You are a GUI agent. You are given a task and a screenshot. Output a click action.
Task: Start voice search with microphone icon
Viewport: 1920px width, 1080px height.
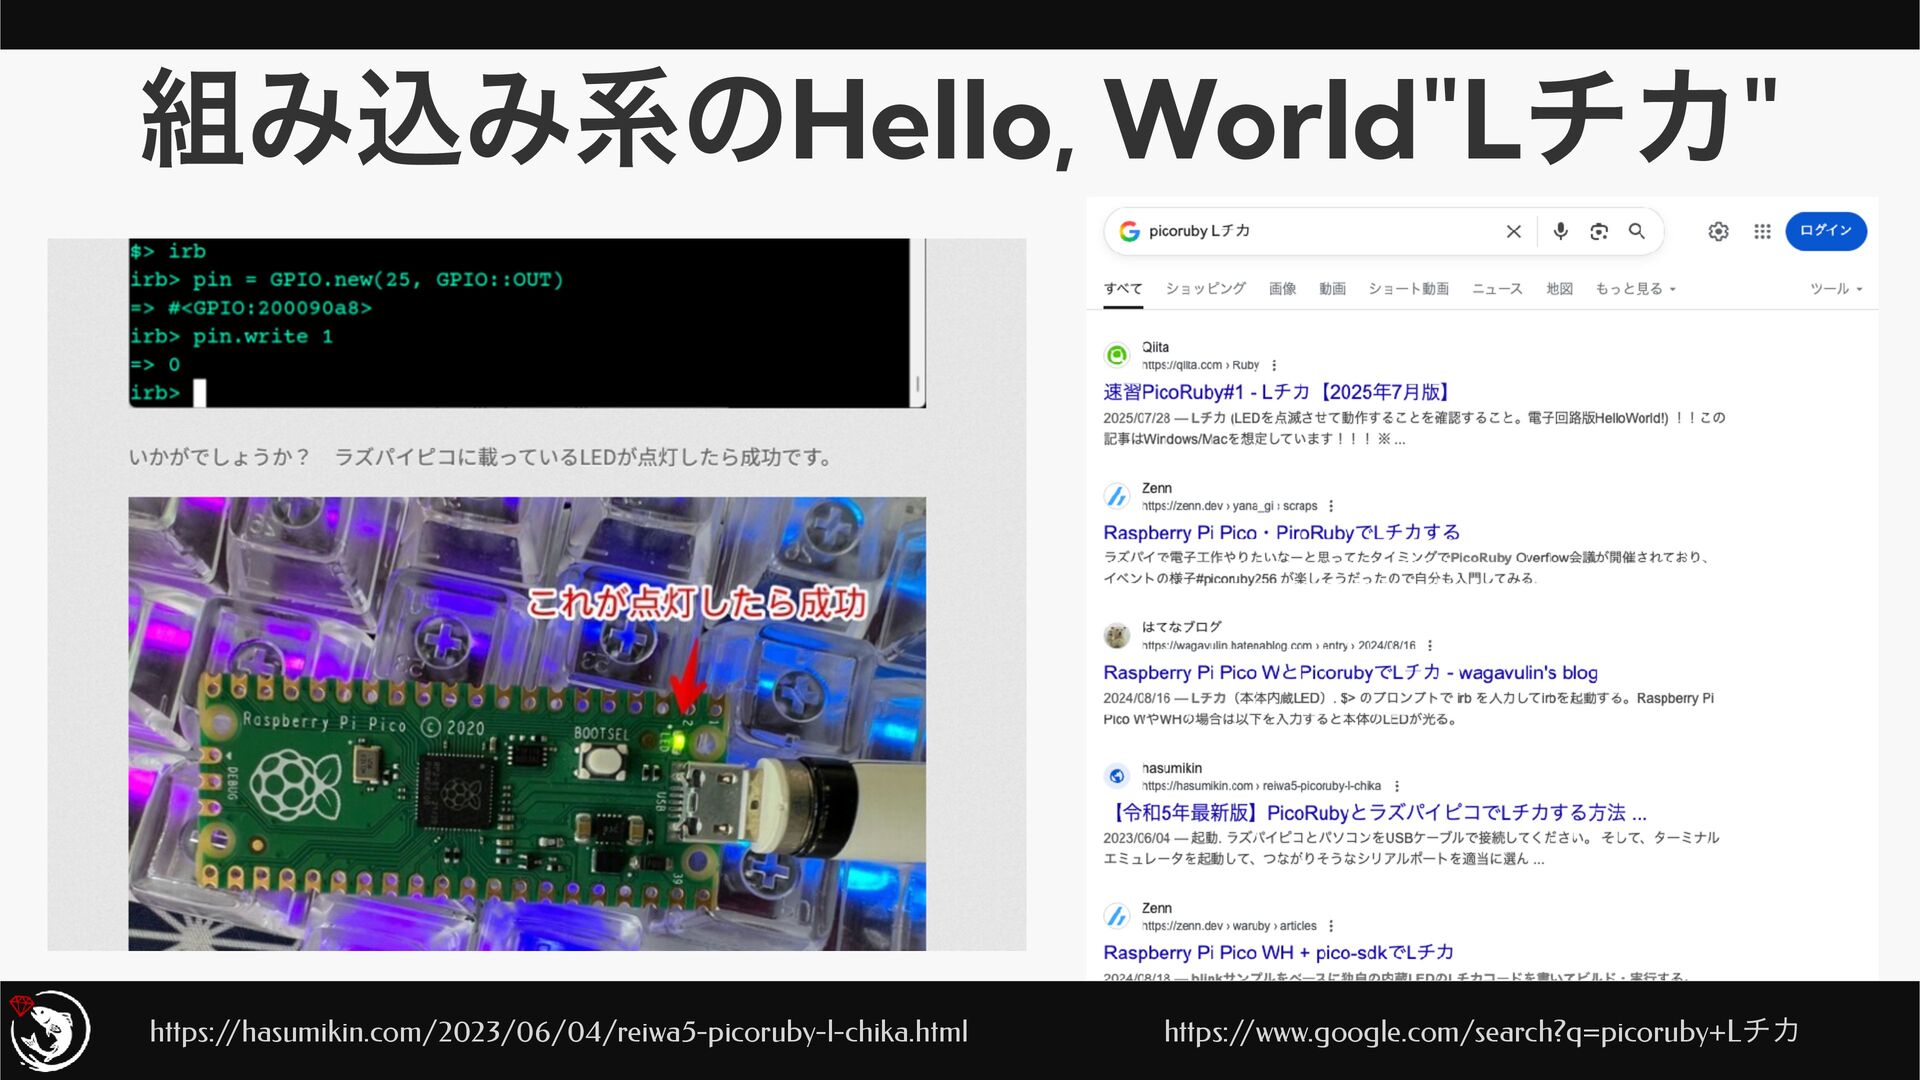1560,231
